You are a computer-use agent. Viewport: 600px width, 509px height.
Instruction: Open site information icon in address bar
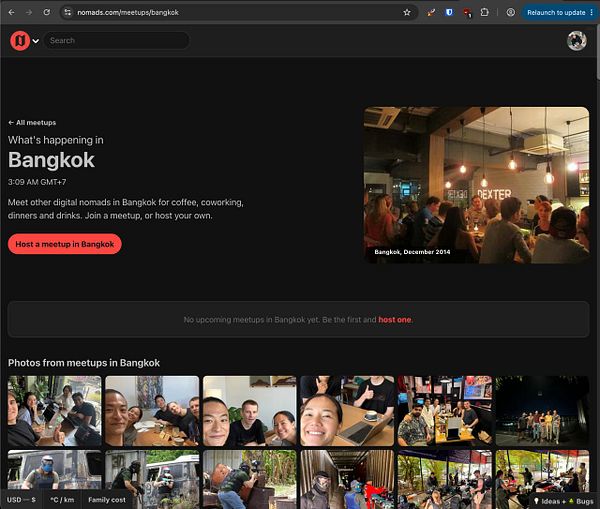(x=68, y=12)
